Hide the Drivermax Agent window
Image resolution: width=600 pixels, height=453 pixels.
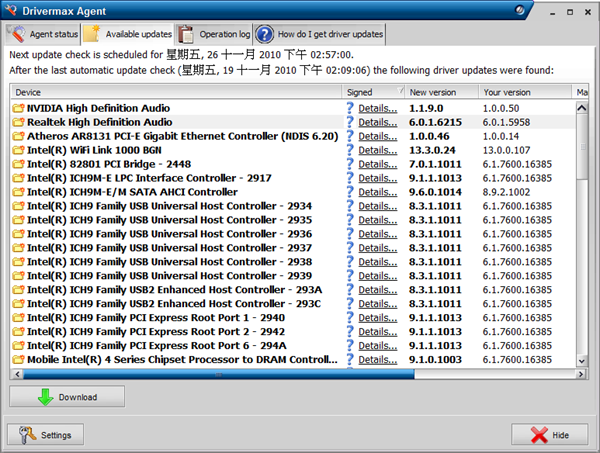(549, 435)
